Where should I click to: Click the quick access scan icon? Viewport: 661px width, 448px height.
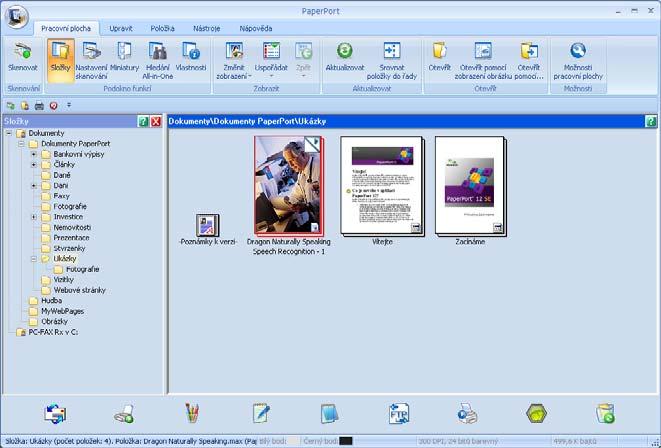(x=11, y=106)
